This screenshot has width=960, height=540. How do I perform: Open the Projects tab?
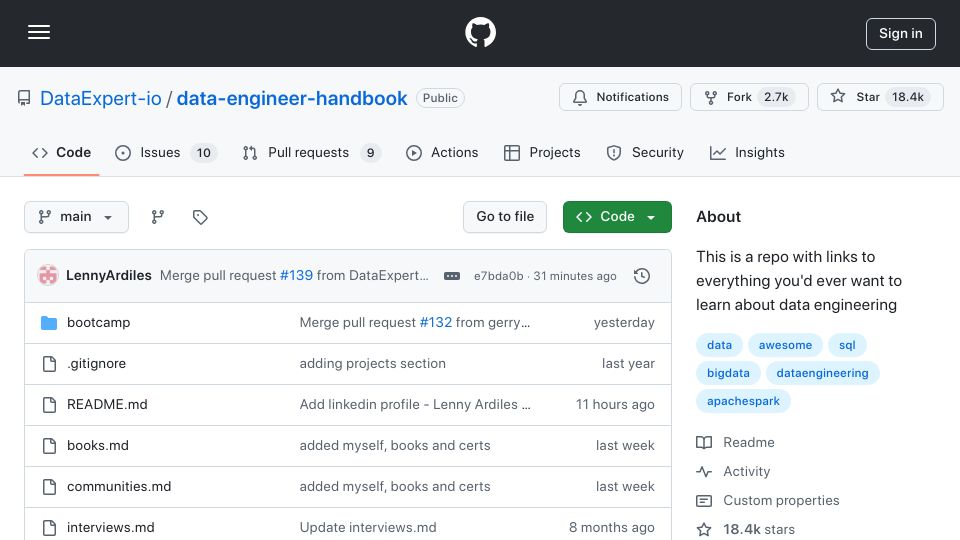542,152
